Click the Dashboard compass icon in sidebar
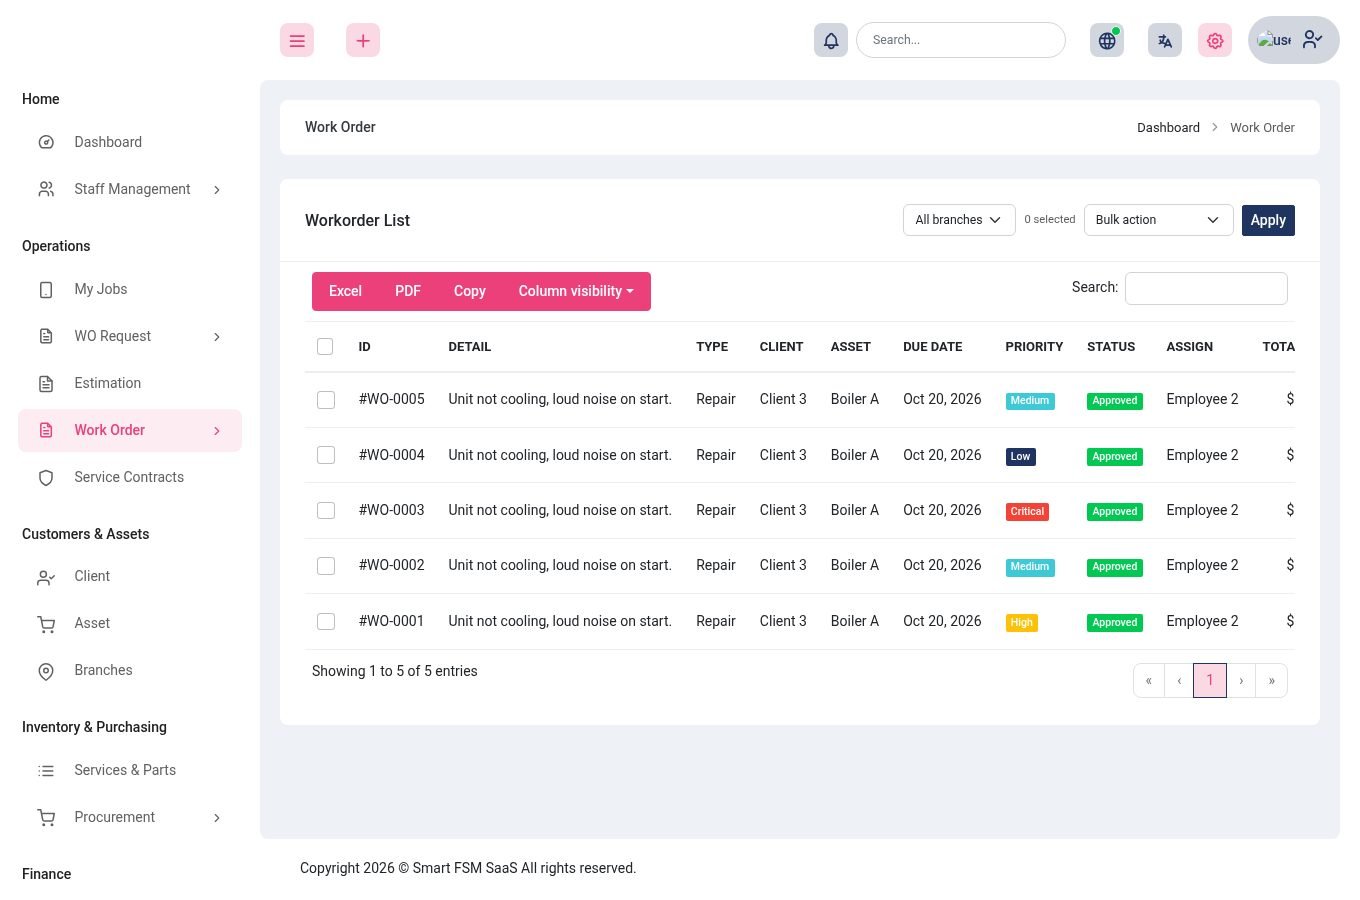The width and height of the screenshot is (1360, 900). (46, 142)
